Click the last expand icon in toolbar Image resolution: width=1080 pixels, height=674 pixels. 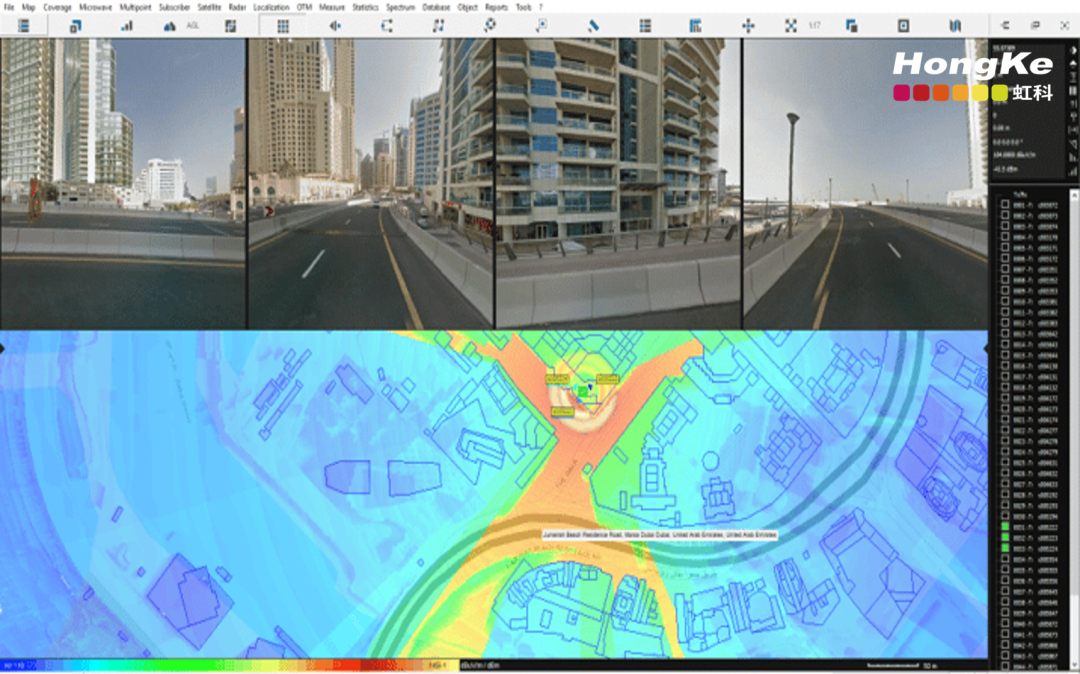click(x=1065, y=25)
